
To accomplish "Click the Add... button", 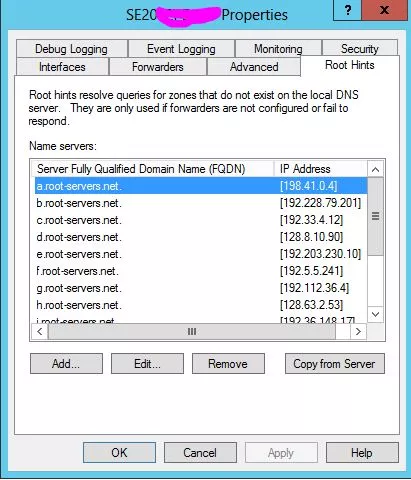I will click(x=66, y=364).
